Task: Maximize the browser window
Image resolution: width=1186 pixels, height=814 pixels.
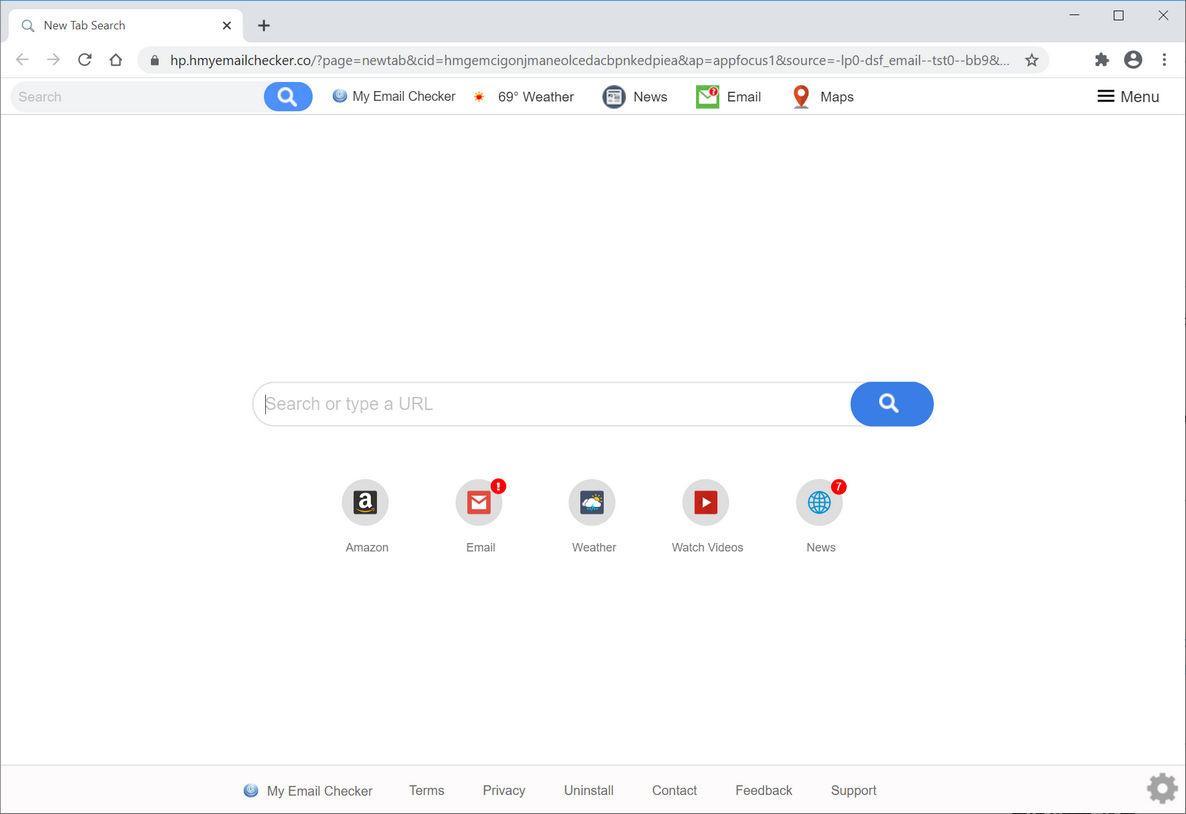Action: 1119,15
